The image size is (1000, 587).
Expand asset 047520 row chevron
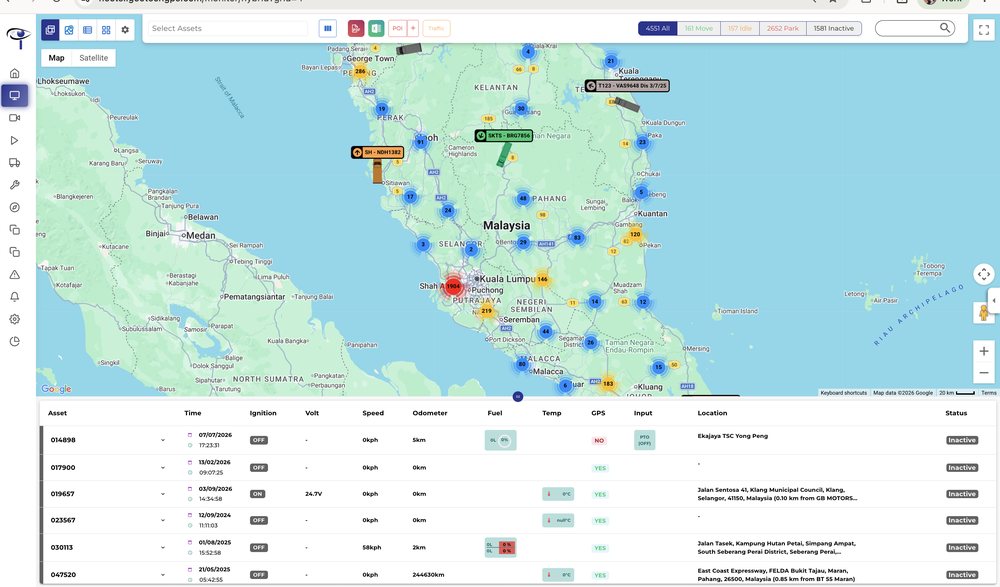(163, 575)
